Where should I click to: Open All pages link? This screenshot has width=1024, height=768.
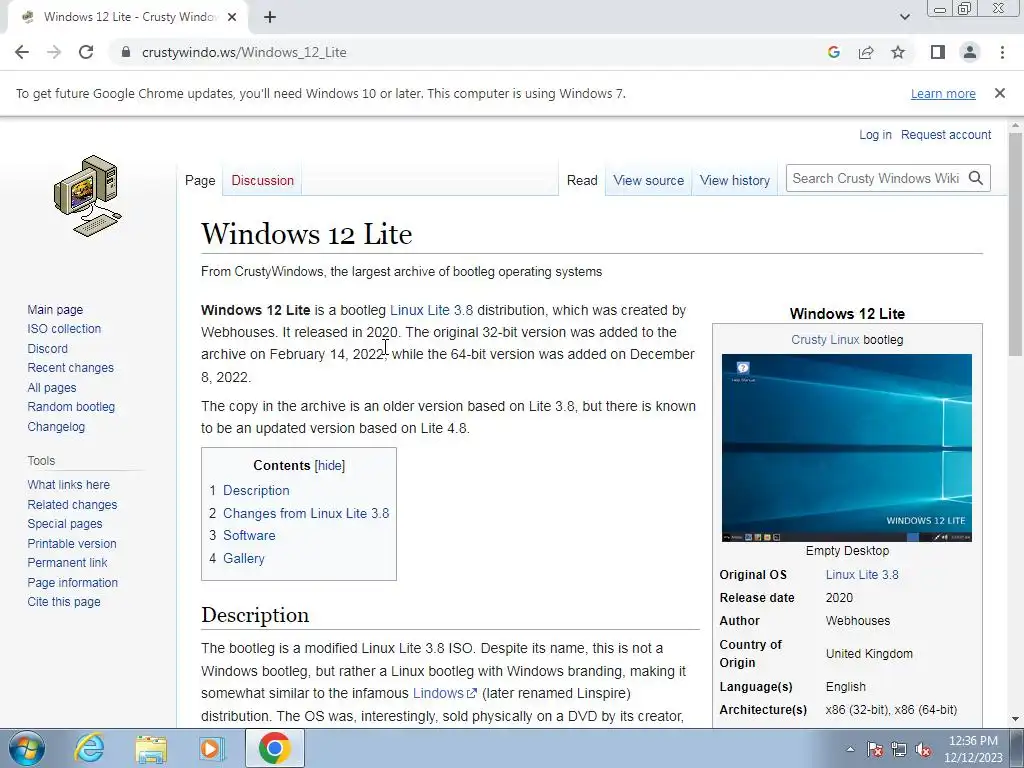pos(52,388)
